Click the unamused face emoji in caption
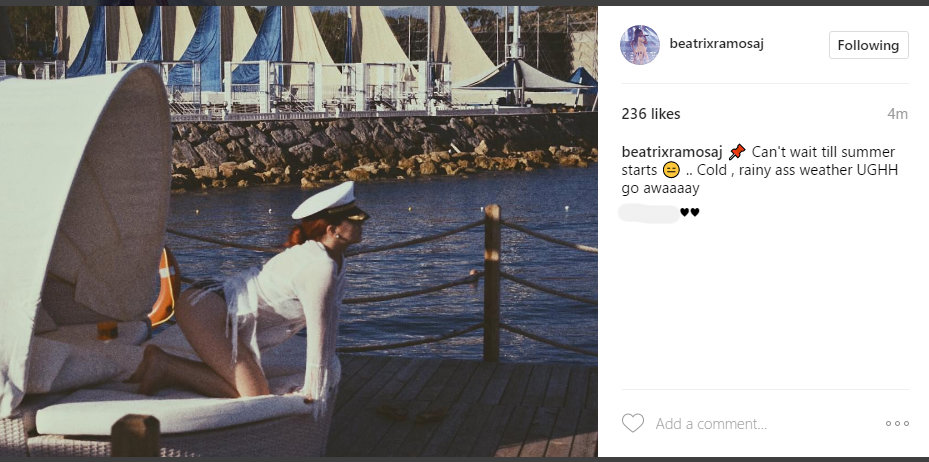 pyautogui.click(x=672, y=170)
